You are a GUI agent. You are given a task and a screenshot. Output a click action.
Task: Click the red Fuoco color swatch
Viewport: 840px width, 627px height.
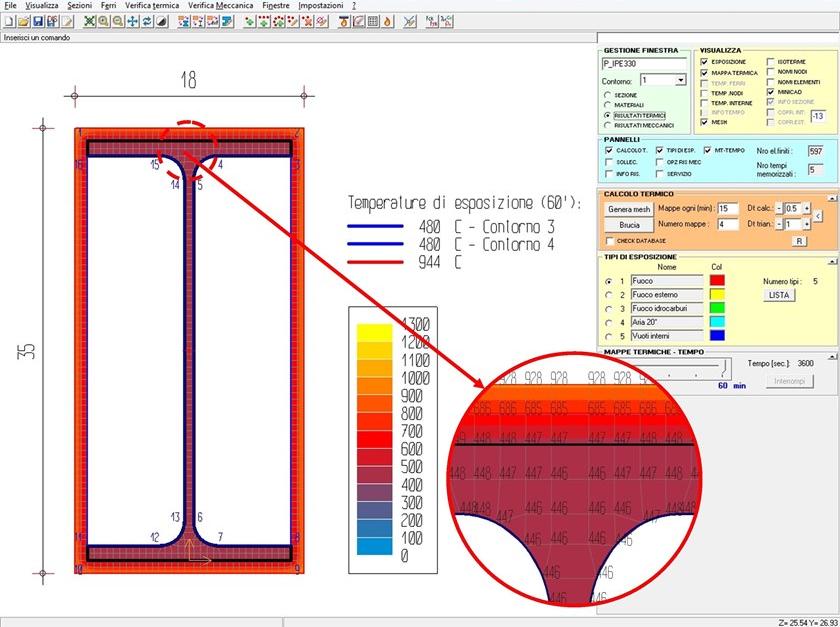coord(717,281)
